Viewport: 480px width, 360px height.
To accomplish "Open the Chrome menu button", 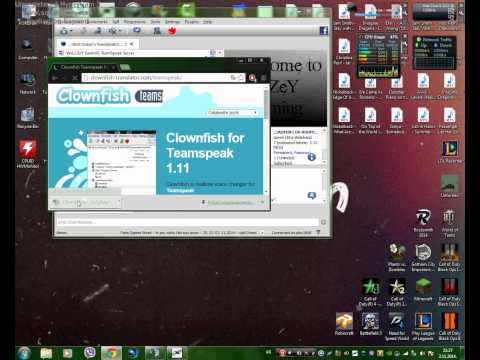I will pos(263,78).
